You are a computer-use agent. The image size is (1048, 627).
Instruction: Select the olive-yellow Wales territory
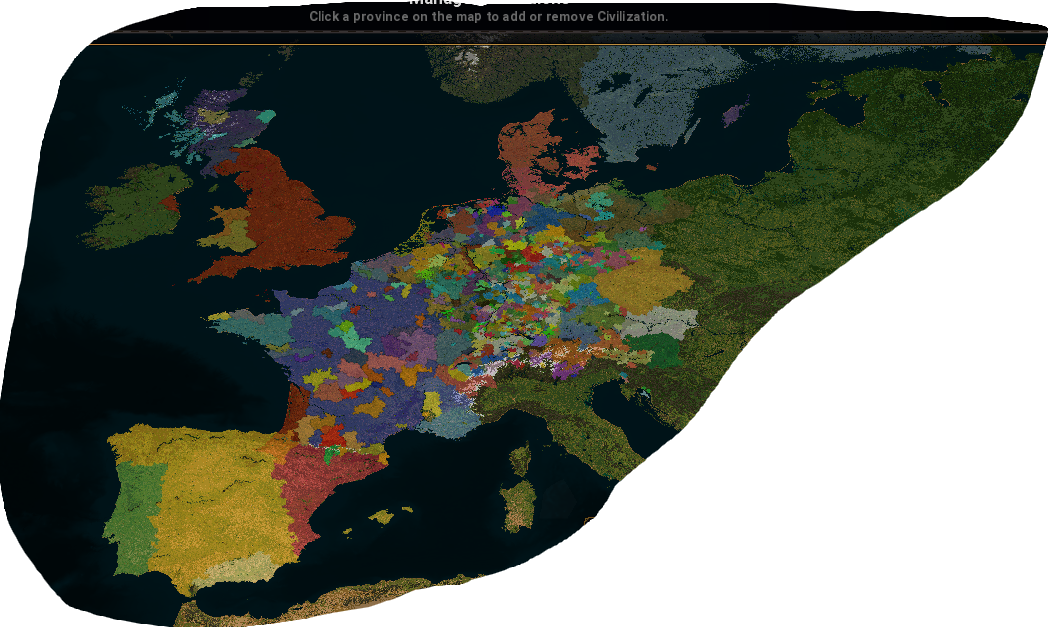[232, 229]
